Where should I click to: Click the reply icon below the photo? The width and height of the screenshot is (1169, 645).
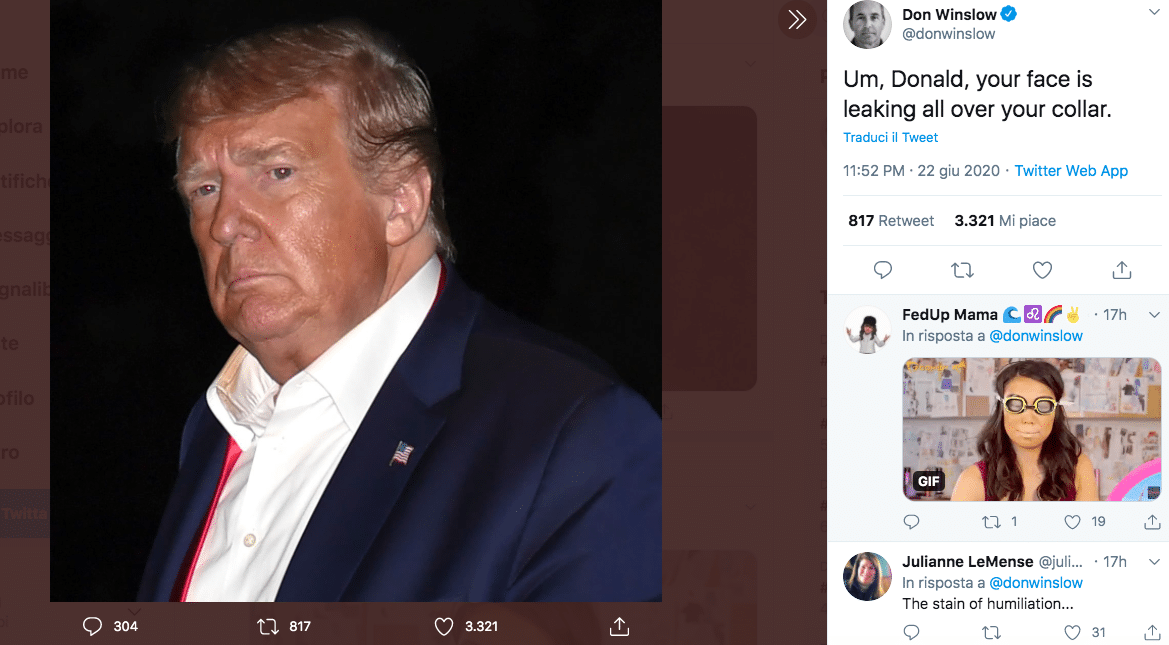(x=92, y=626)
